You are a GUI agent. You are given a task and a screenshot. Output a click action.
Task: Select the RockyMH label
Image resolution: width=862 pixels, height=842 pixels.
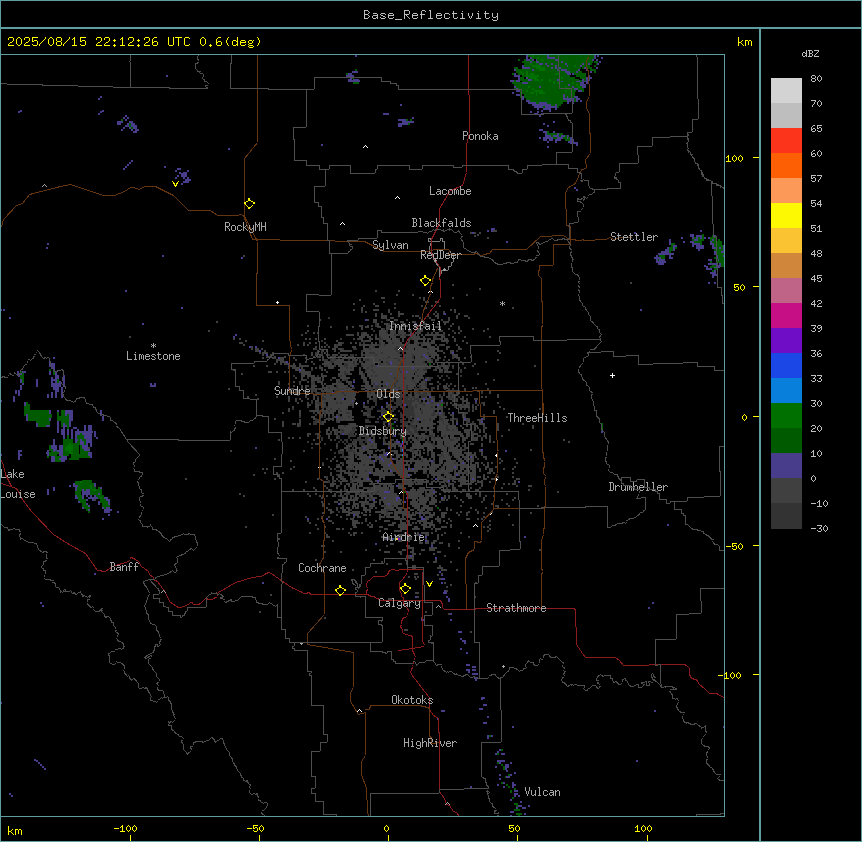(245, 227)
